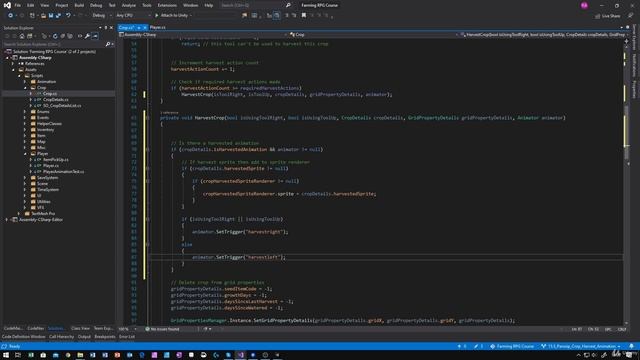The height and width of the screenshot is (360, 640).
Task: Click the user account avatar
Action: tap(584, 5)
